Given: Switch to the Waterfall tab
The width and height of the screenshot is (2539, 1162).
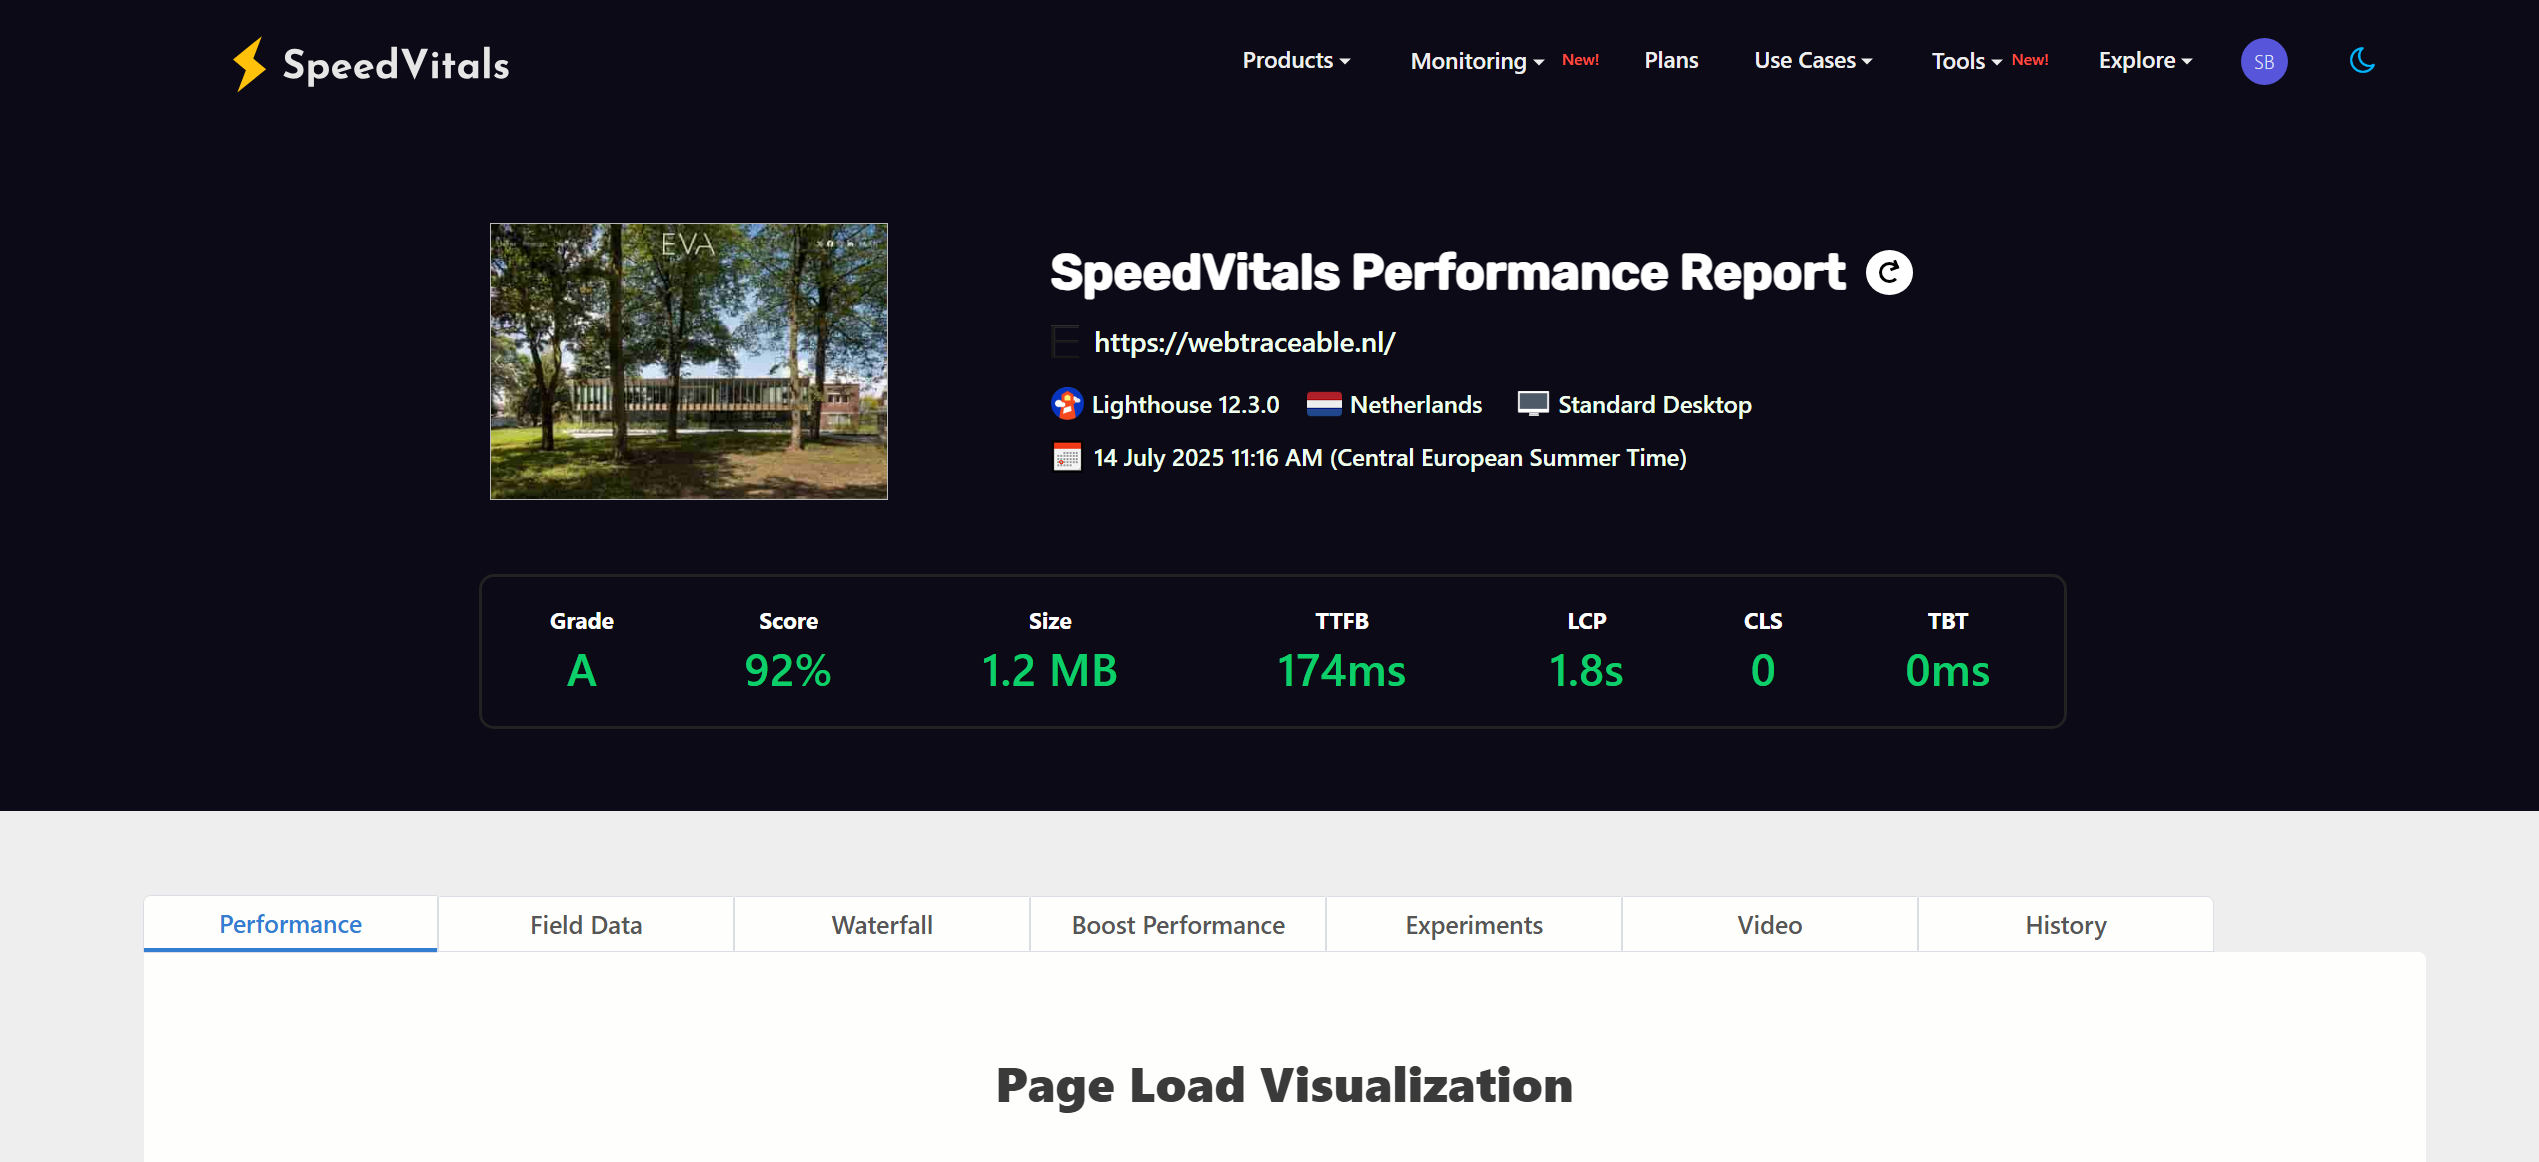Looking at the screenshot, I should 882,925.
